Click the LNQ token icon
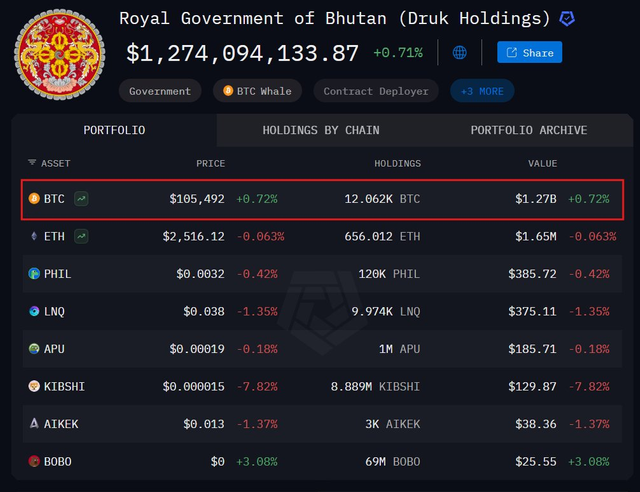 pos(34,311)
